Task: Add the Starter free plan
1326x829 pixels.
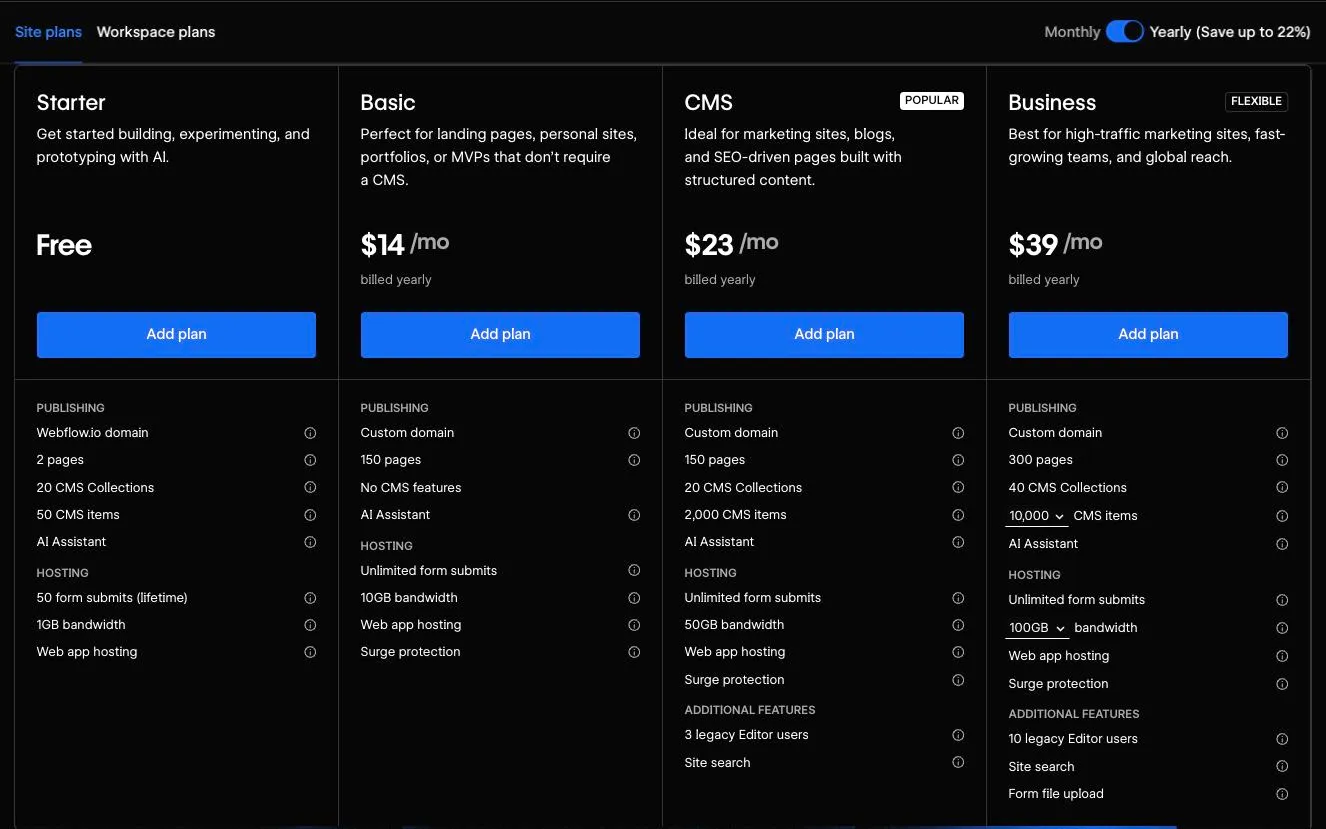Action: 176,334
